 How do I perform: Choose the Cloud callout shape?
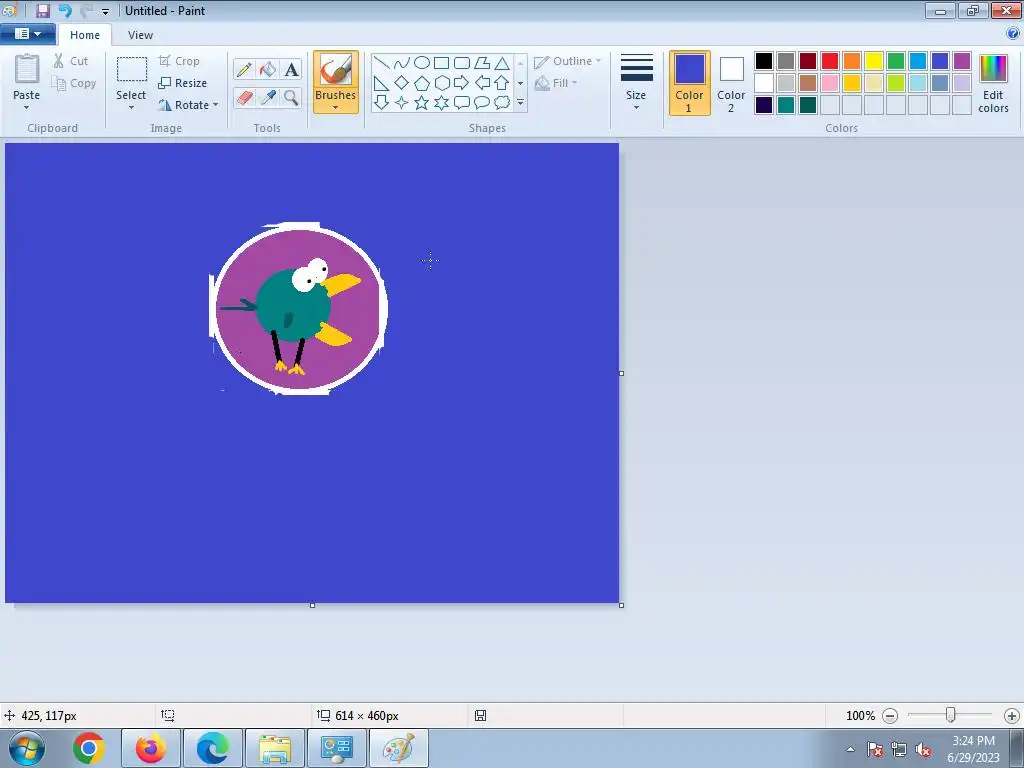pos(502,103)
